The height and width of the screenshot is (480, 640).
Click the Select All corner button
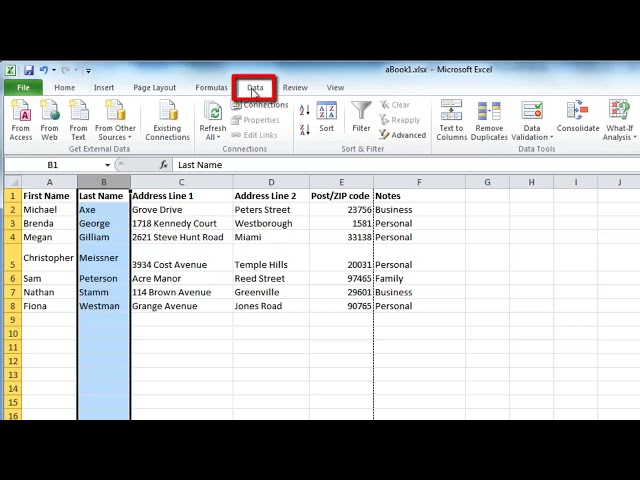tap(13, 182)
